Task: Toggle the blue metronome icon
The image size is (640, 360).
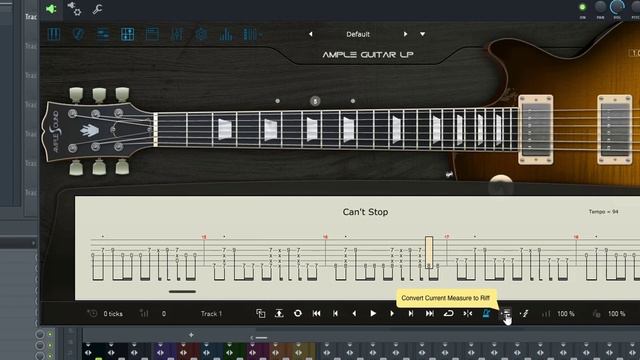Action: 487,313
